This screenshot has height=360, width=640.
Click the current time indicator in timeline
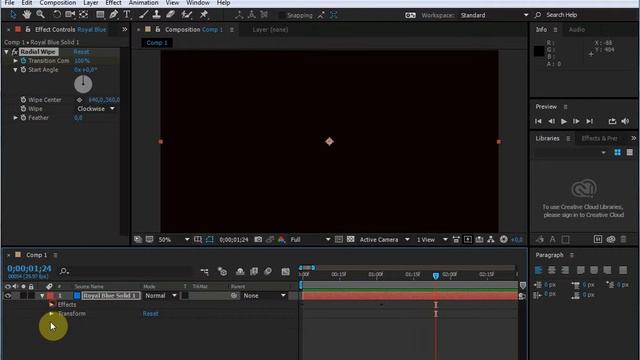pos(436,276)
